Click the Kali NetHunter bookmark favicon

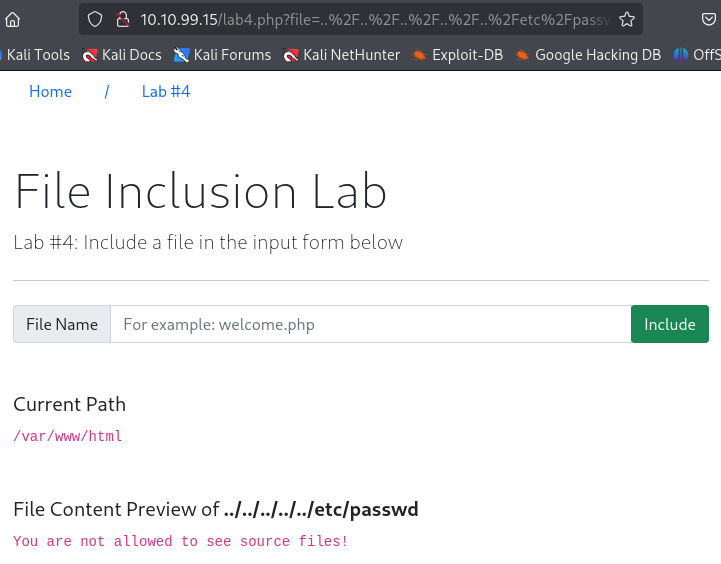pos(291,55)
